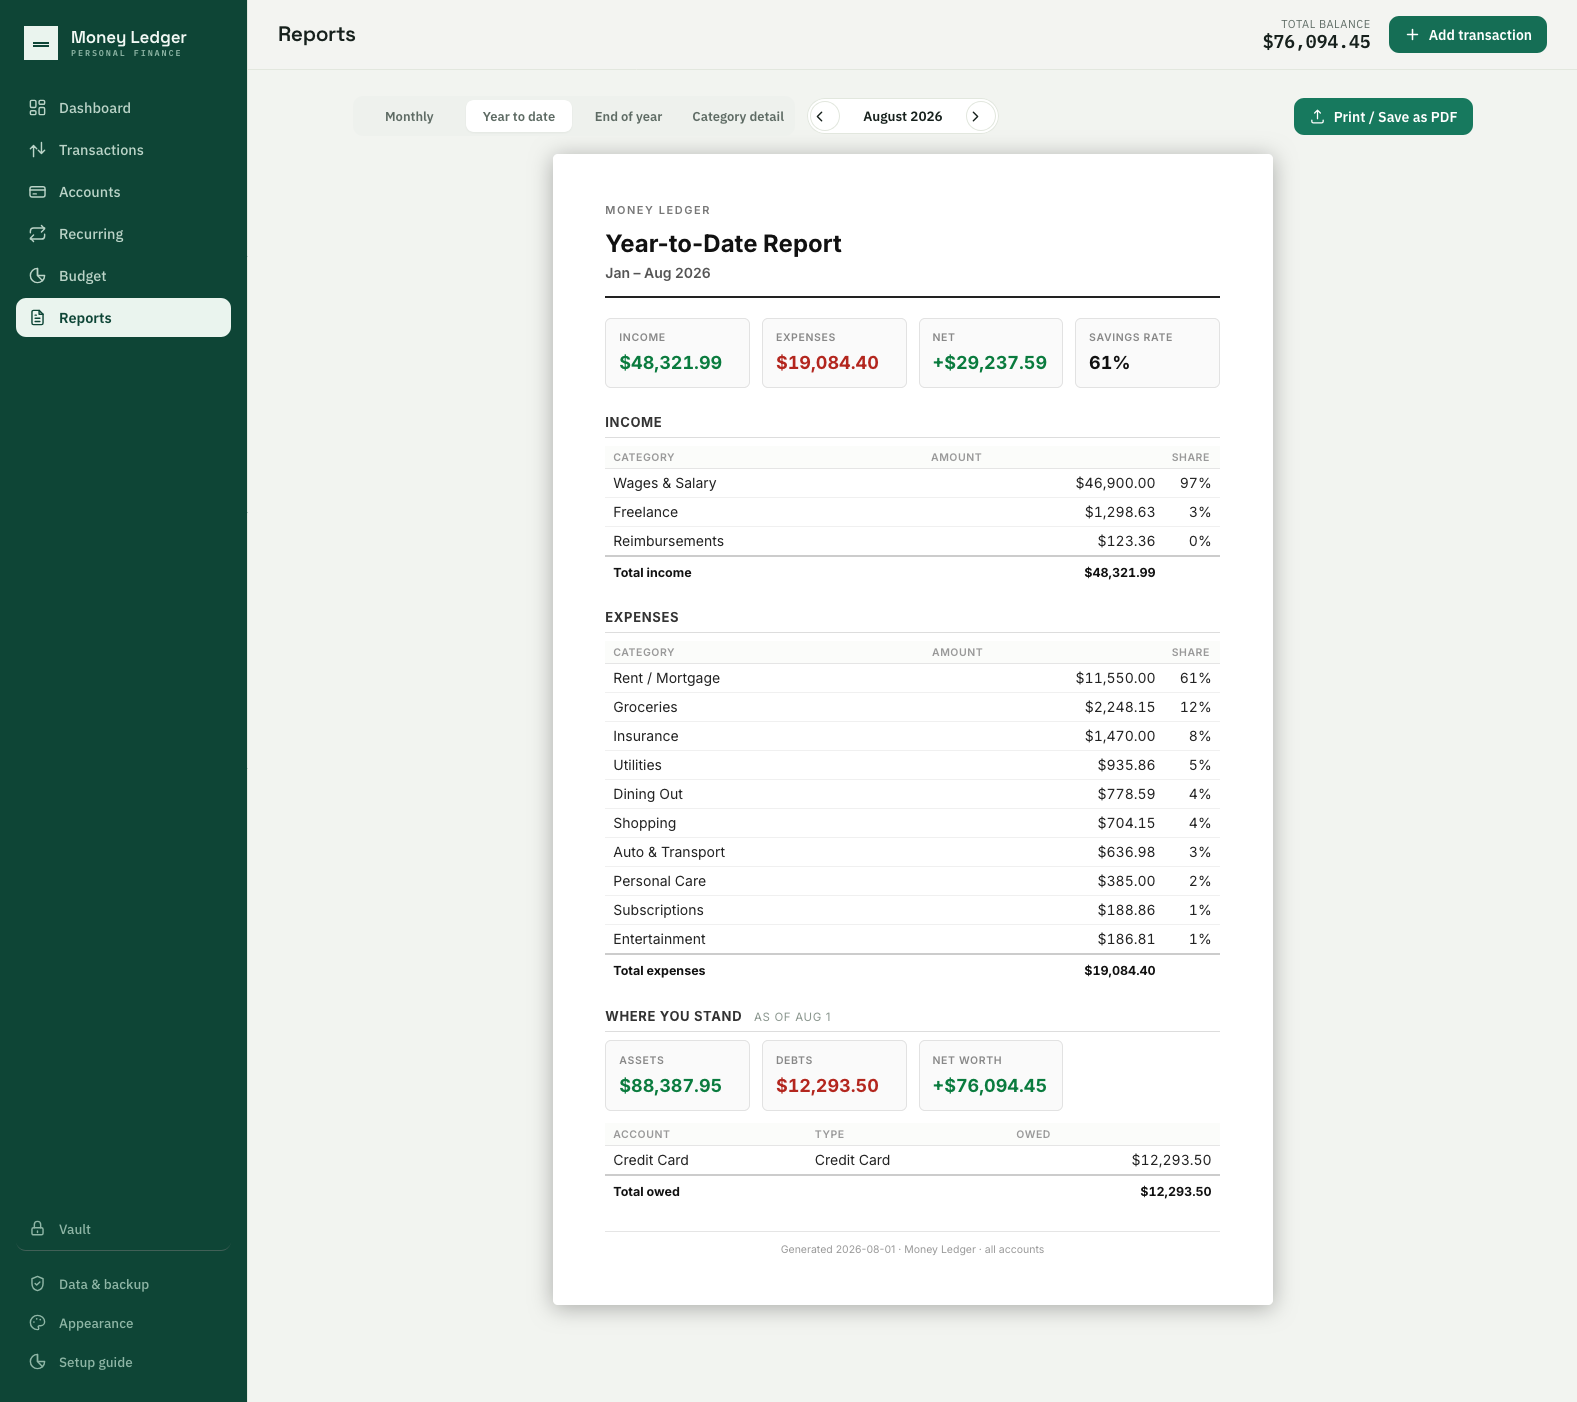Click the plus icon in Add transaction
This screenshot has height=1402, width=1577.
click(1412, 35)
